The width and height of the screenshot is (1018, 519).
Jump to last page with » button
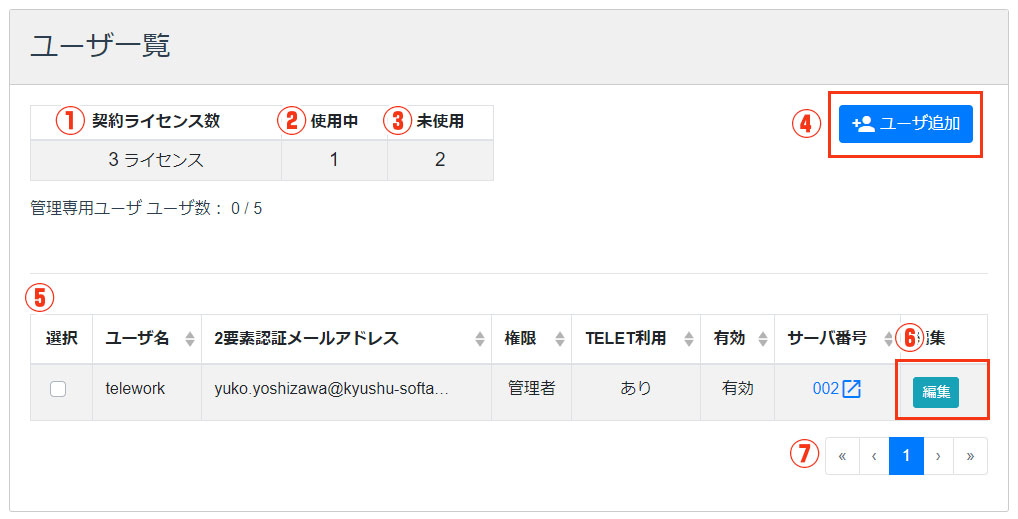click(970, 456)
